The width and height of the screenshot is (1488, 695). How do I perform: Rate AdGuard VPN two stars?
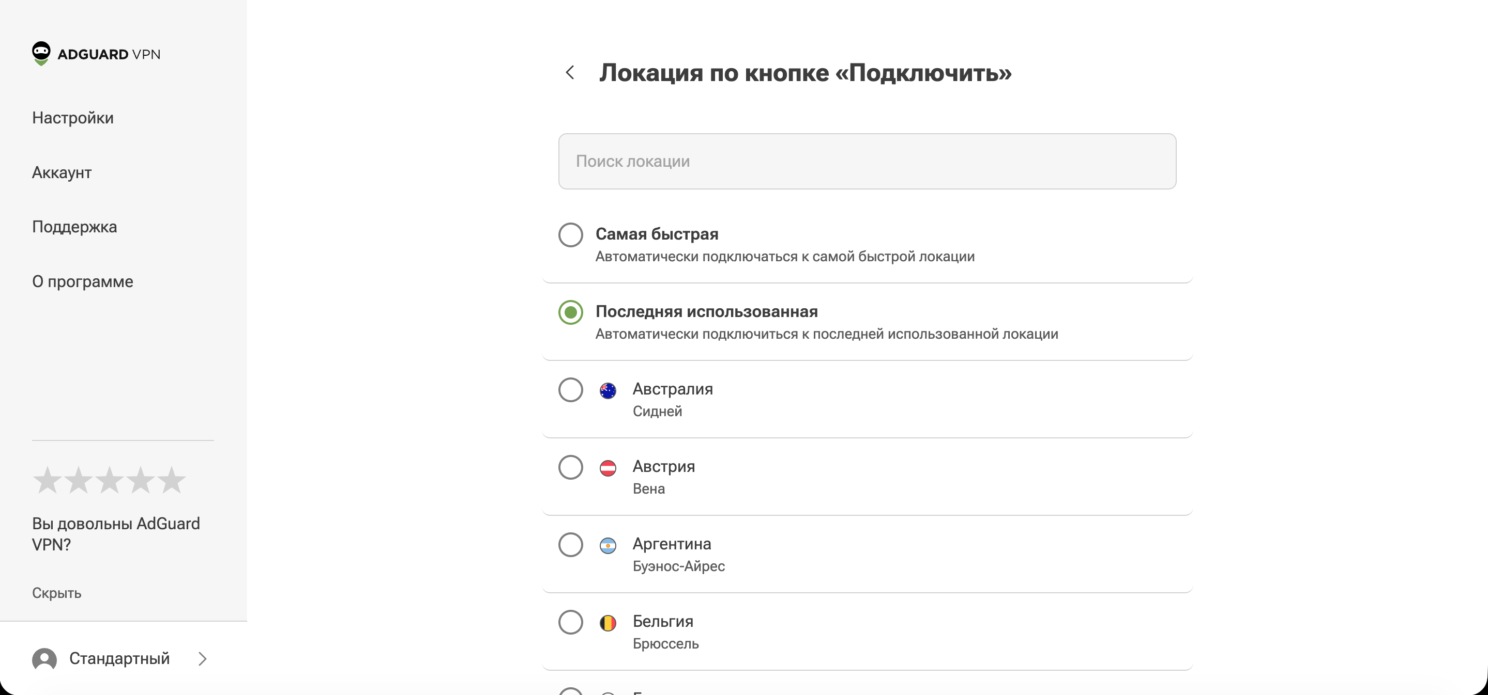[78, 481]
